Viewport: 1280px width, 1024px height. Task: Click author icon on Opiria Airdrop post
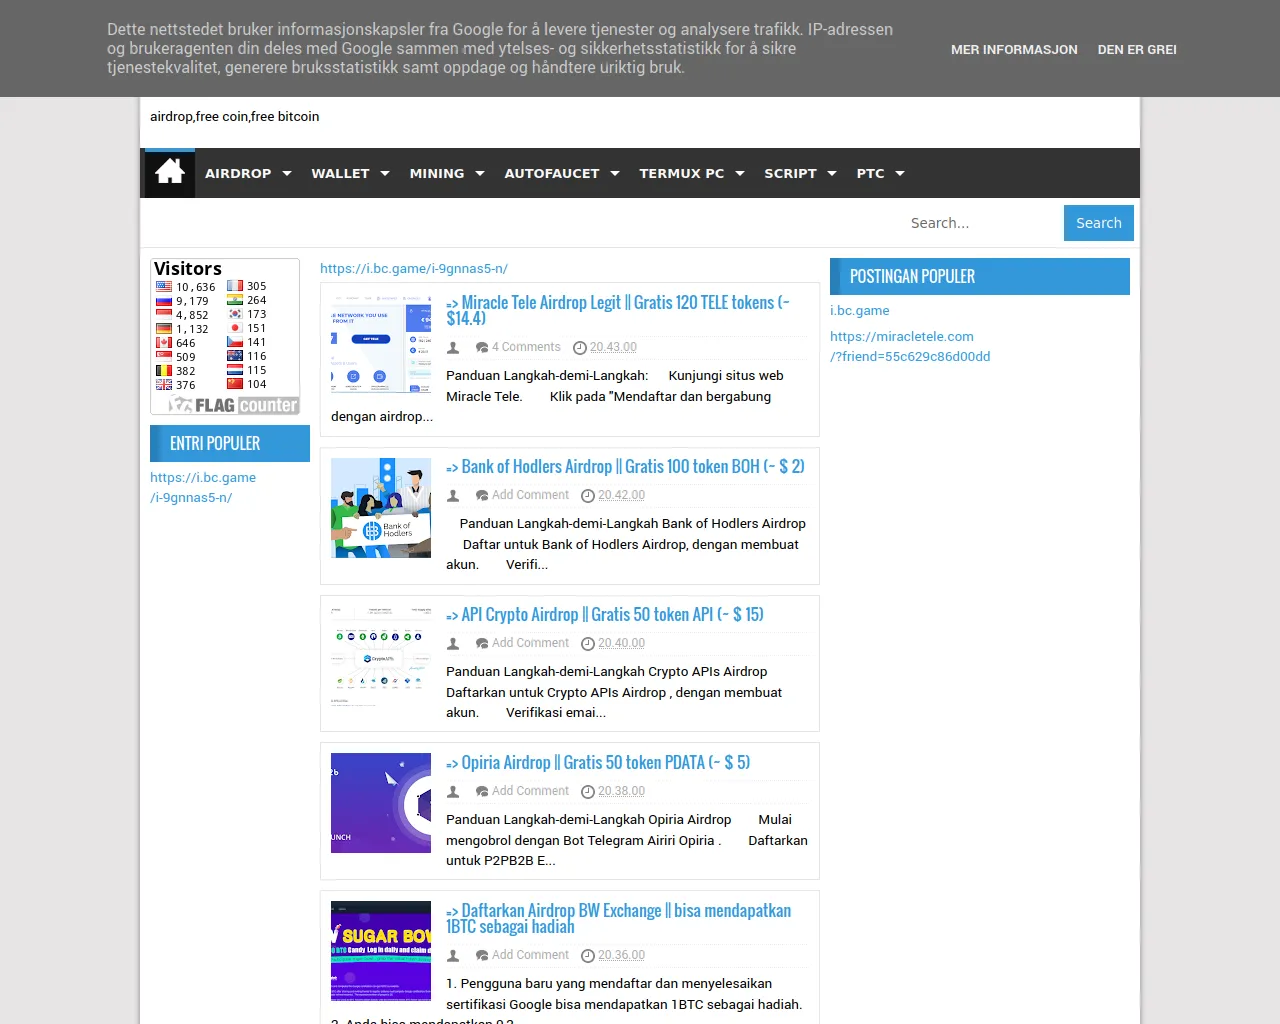[x=453, y=792]
